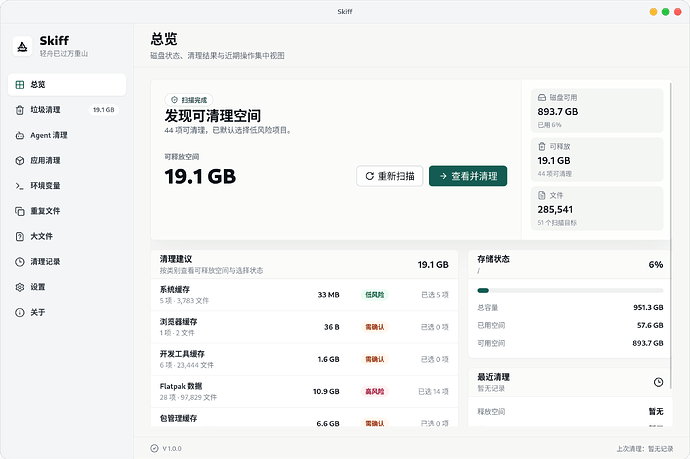Click the 10.9 GB size of Flatpak 数据
Screen dimensions: 690x459
pyautogui.click(x=326, y=392)
